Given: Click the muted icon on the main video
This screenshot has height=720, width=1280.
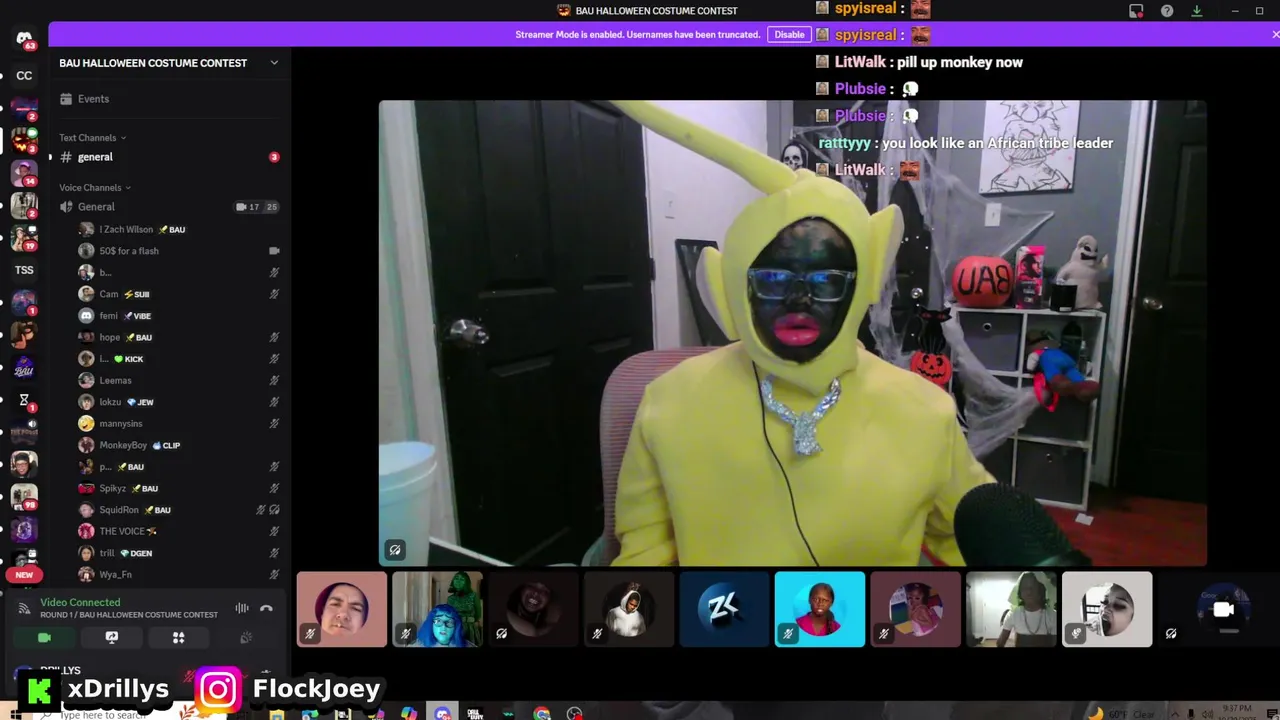Looking at the screenshot, I should 395,550.
